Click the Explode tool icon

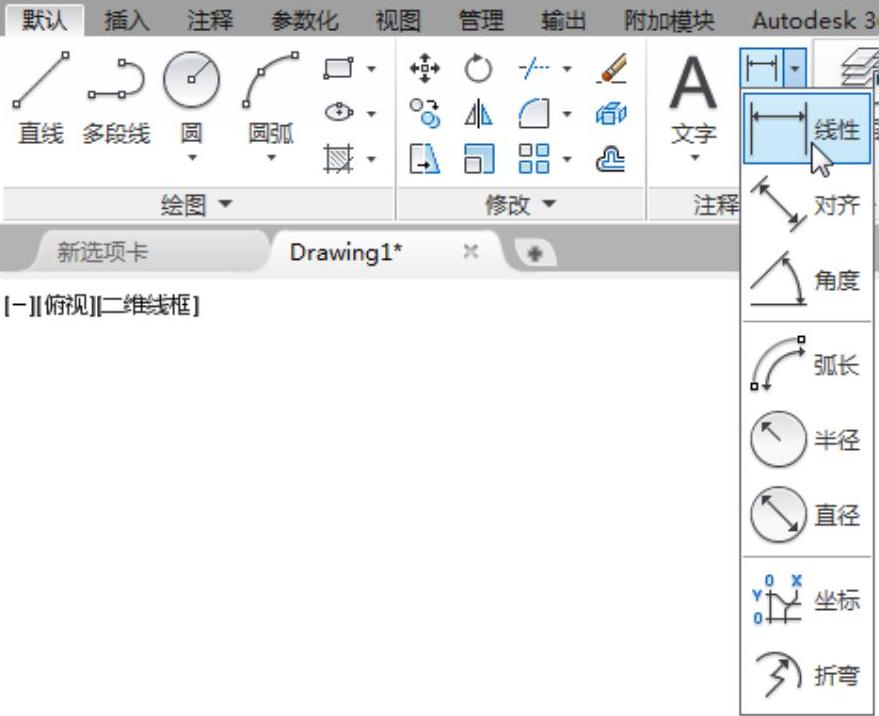(x=611, y=113)
